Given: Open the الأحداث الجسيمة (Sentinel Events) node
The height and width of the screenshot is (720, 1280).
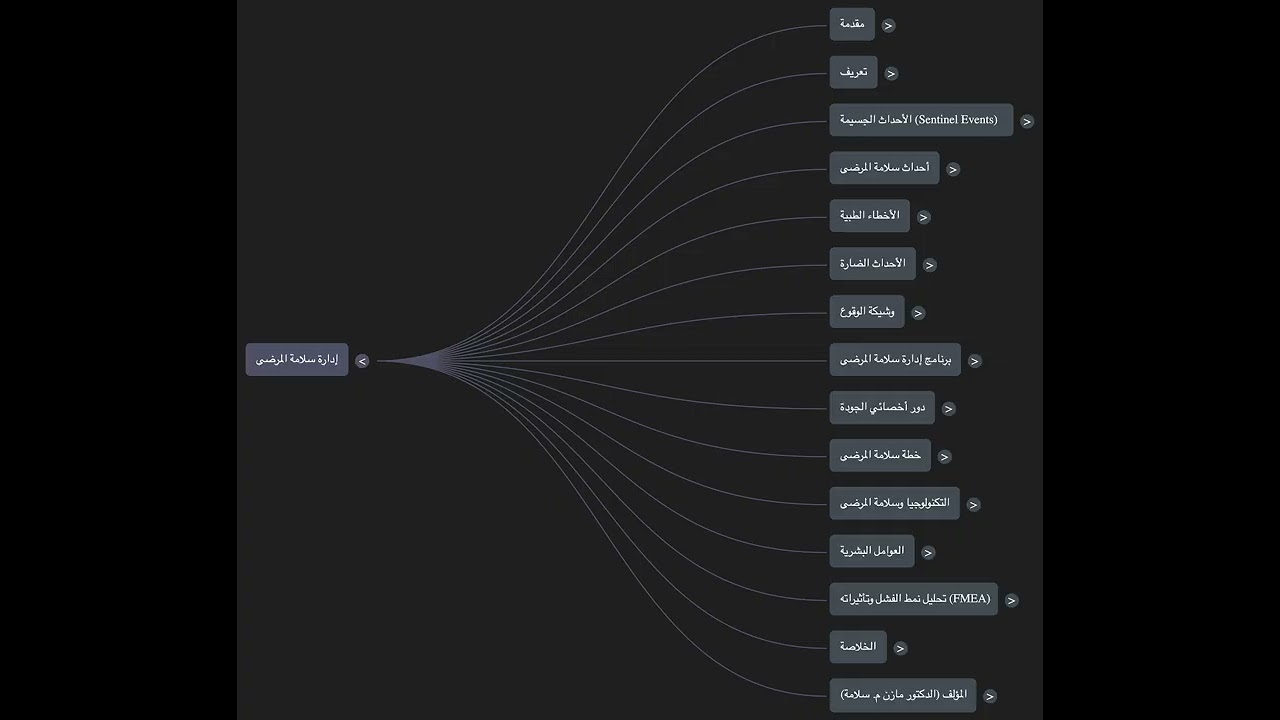Looking at the screenshot, I should (x=921, y=120).
